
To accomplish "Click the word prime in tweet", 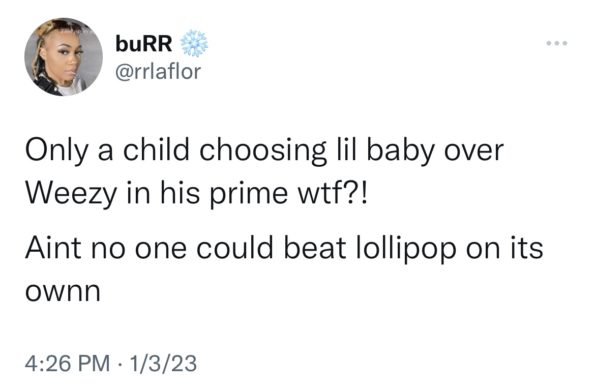I will [x=249, y=195].
